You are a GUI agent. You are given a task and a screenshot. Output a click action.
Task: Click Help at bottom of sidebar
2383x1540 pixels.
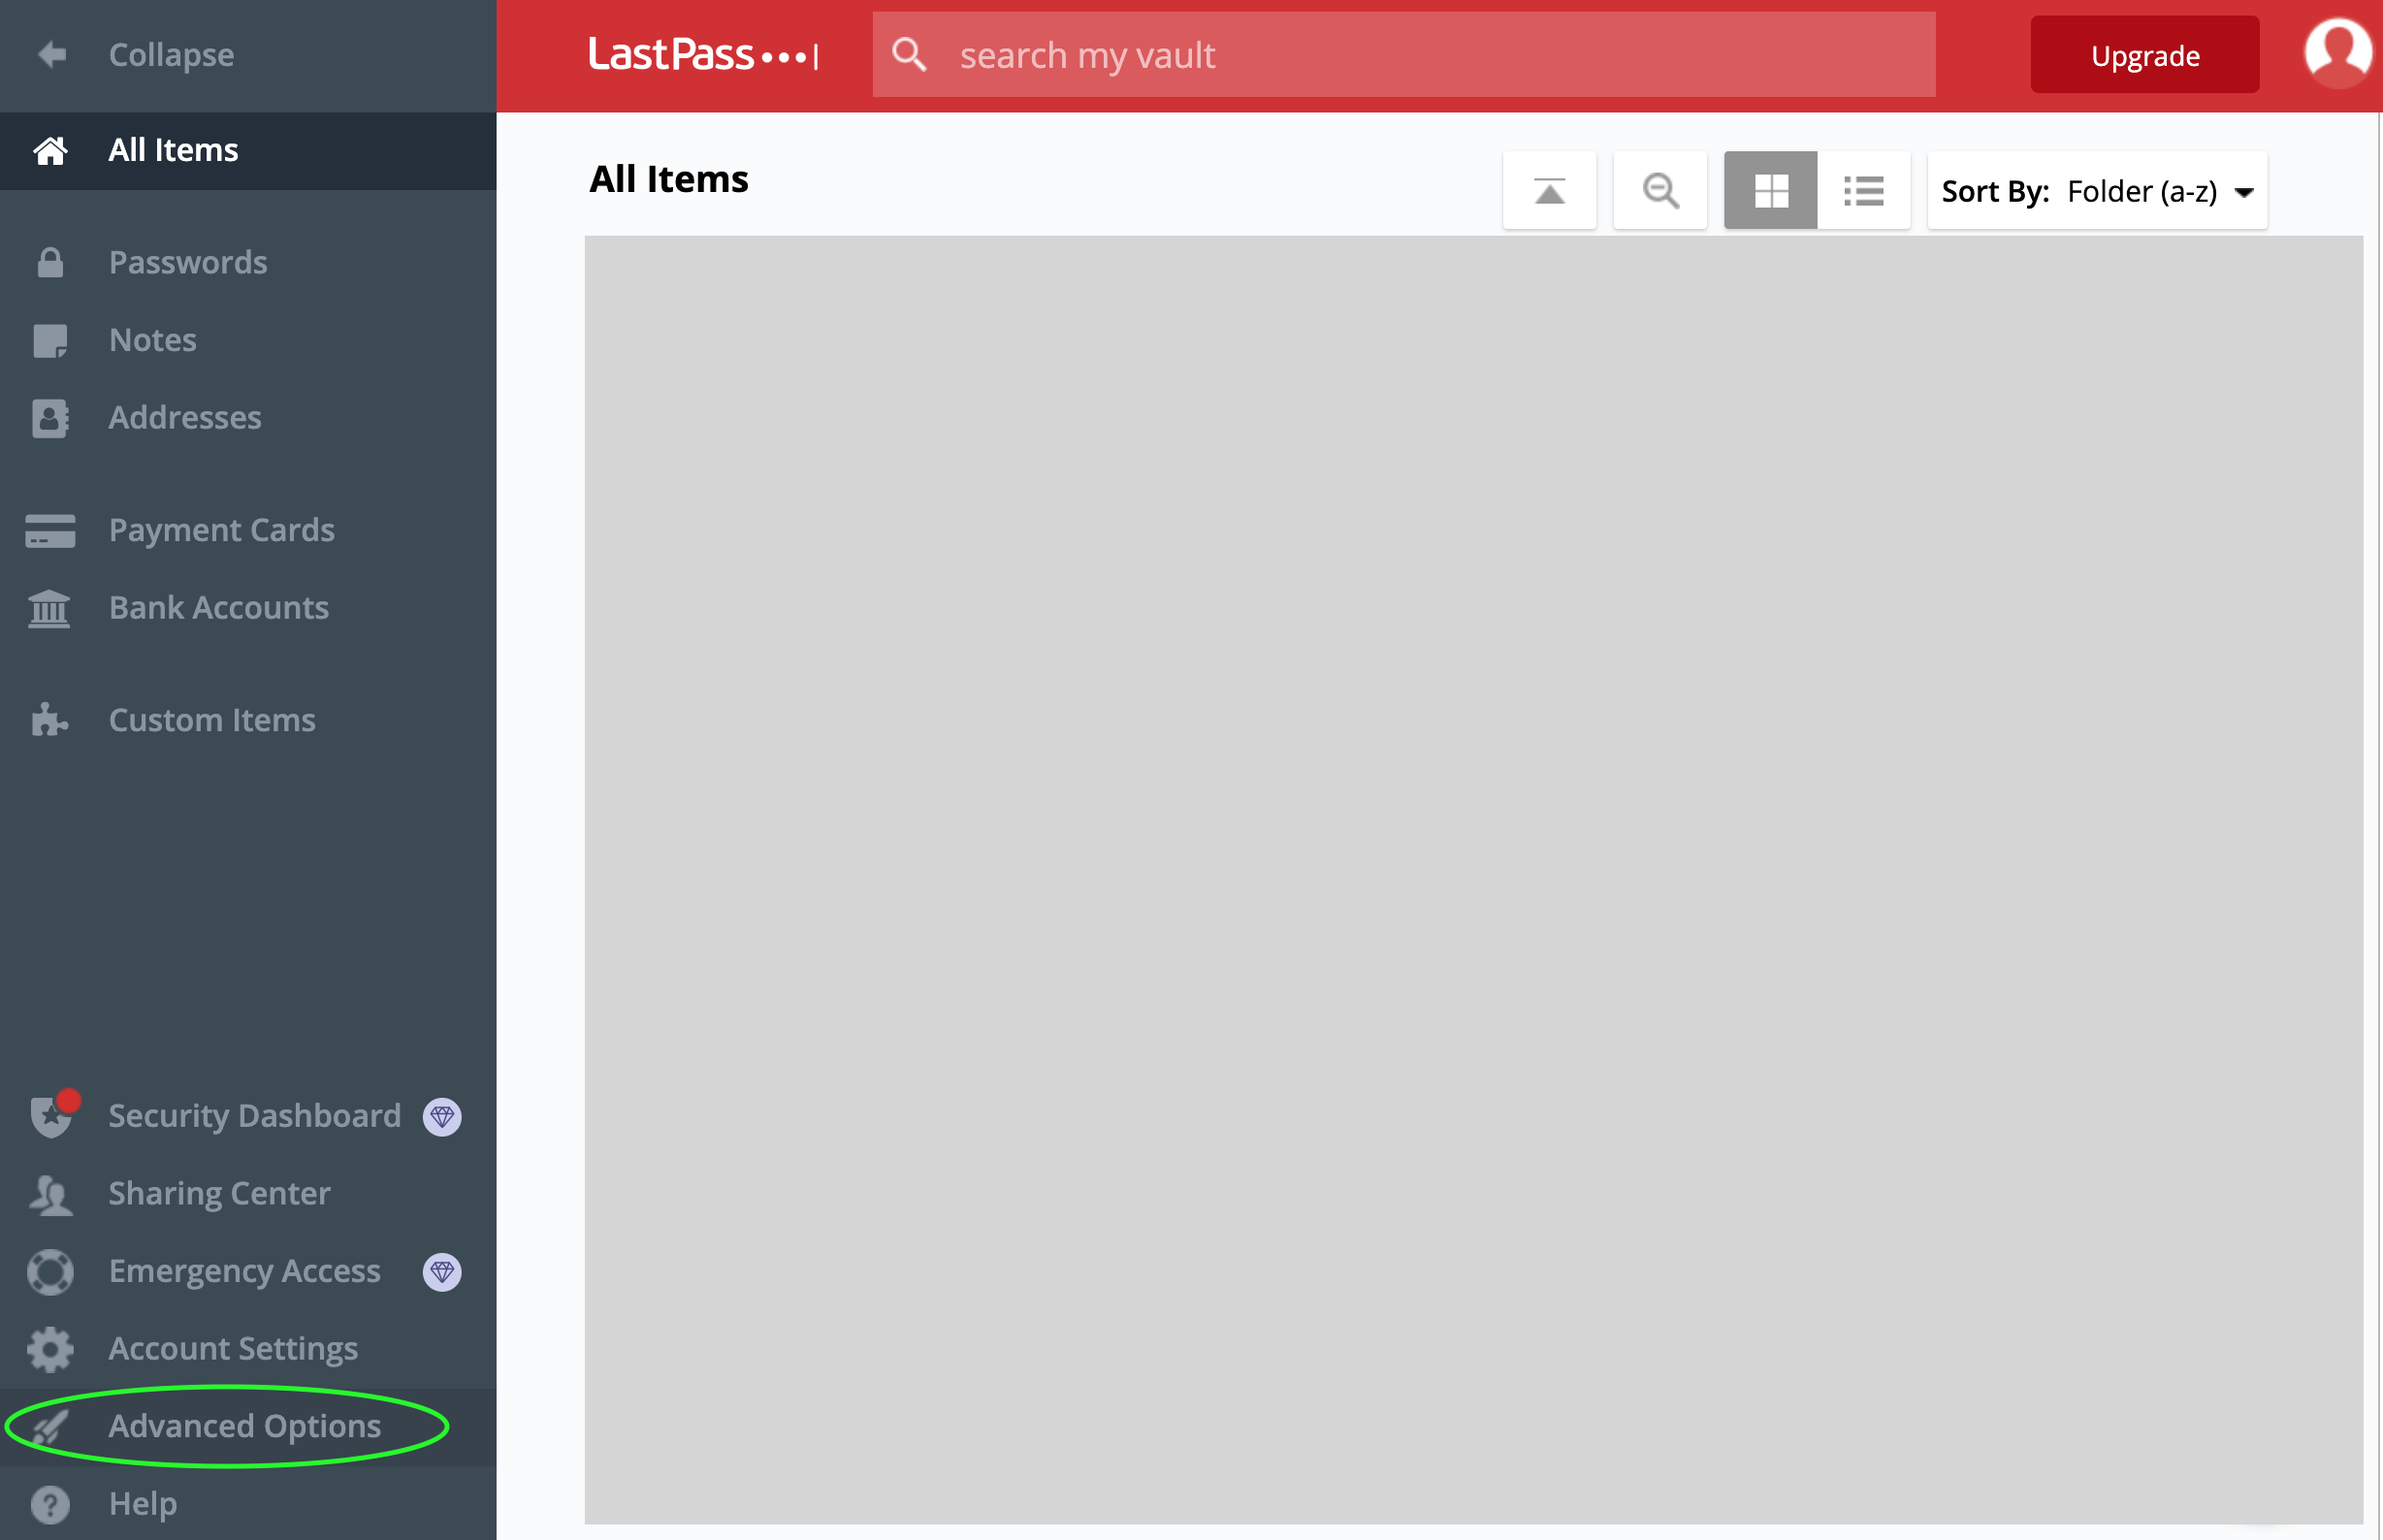click(141, 1502)
